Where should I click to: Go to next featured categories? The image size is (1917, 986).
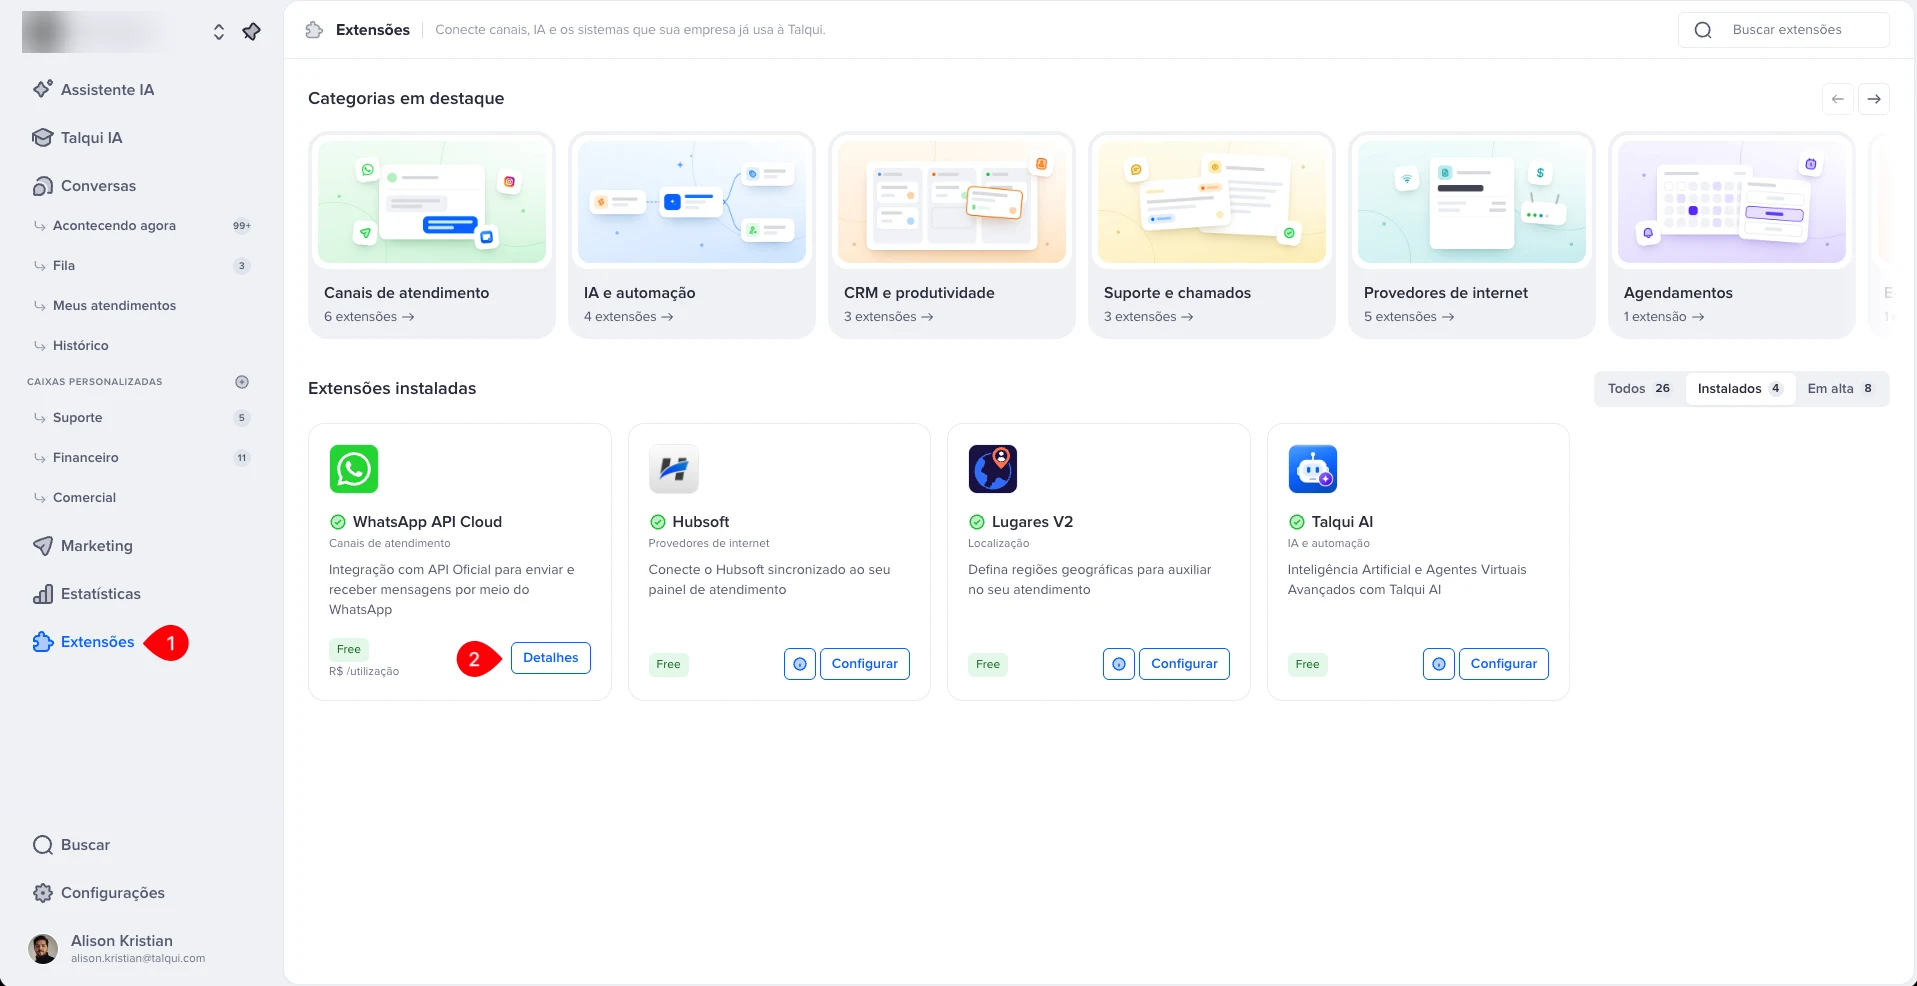click(x=1874, y=99)
